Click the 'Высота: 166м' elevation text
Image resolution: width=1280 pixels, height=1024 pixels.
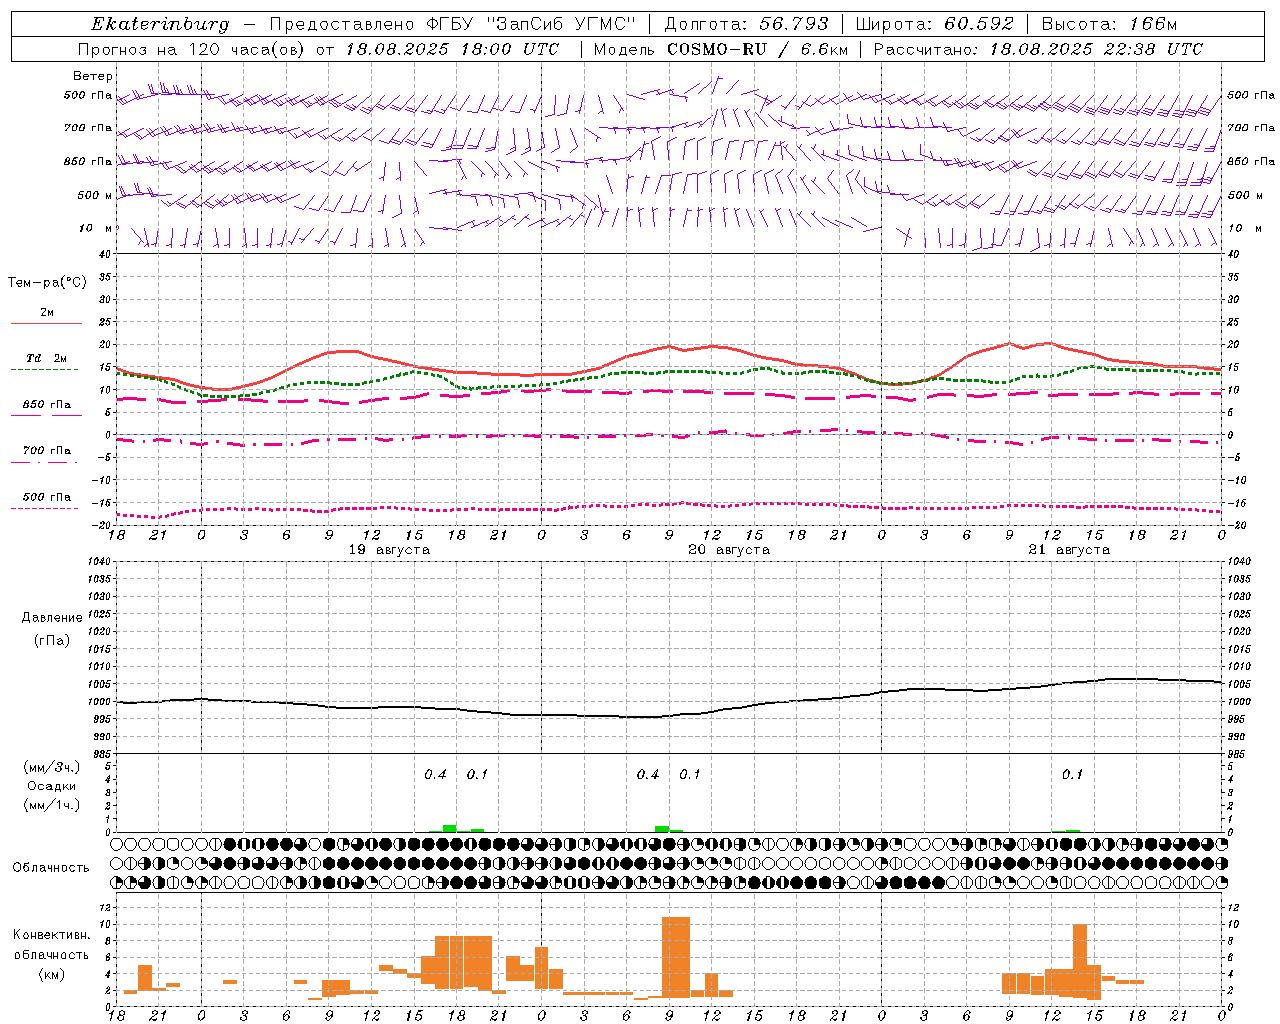1109,24
